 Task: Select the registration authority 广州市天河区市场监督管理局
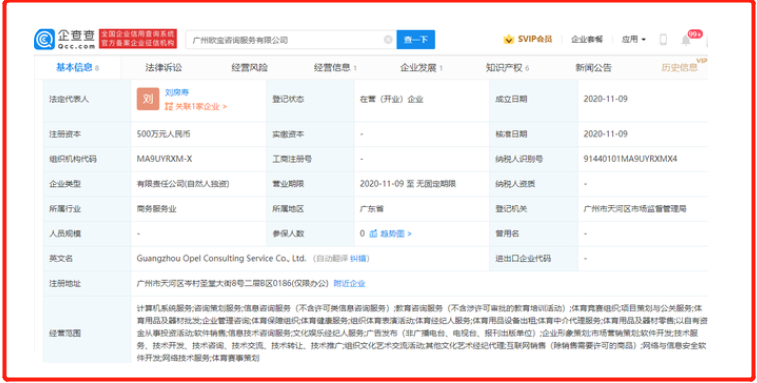(635, 209)
